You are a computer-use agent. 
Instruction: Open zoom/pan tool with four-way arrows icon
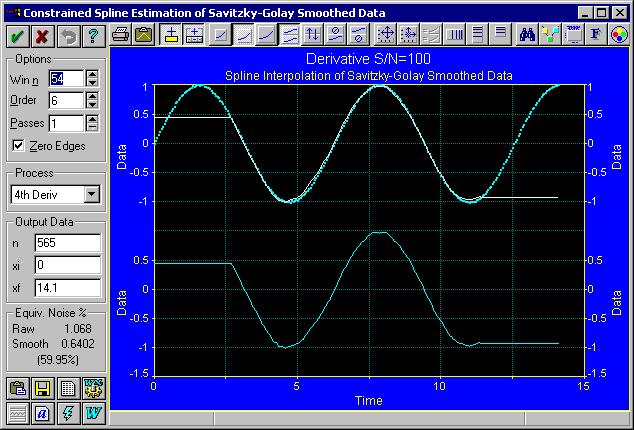386,35
